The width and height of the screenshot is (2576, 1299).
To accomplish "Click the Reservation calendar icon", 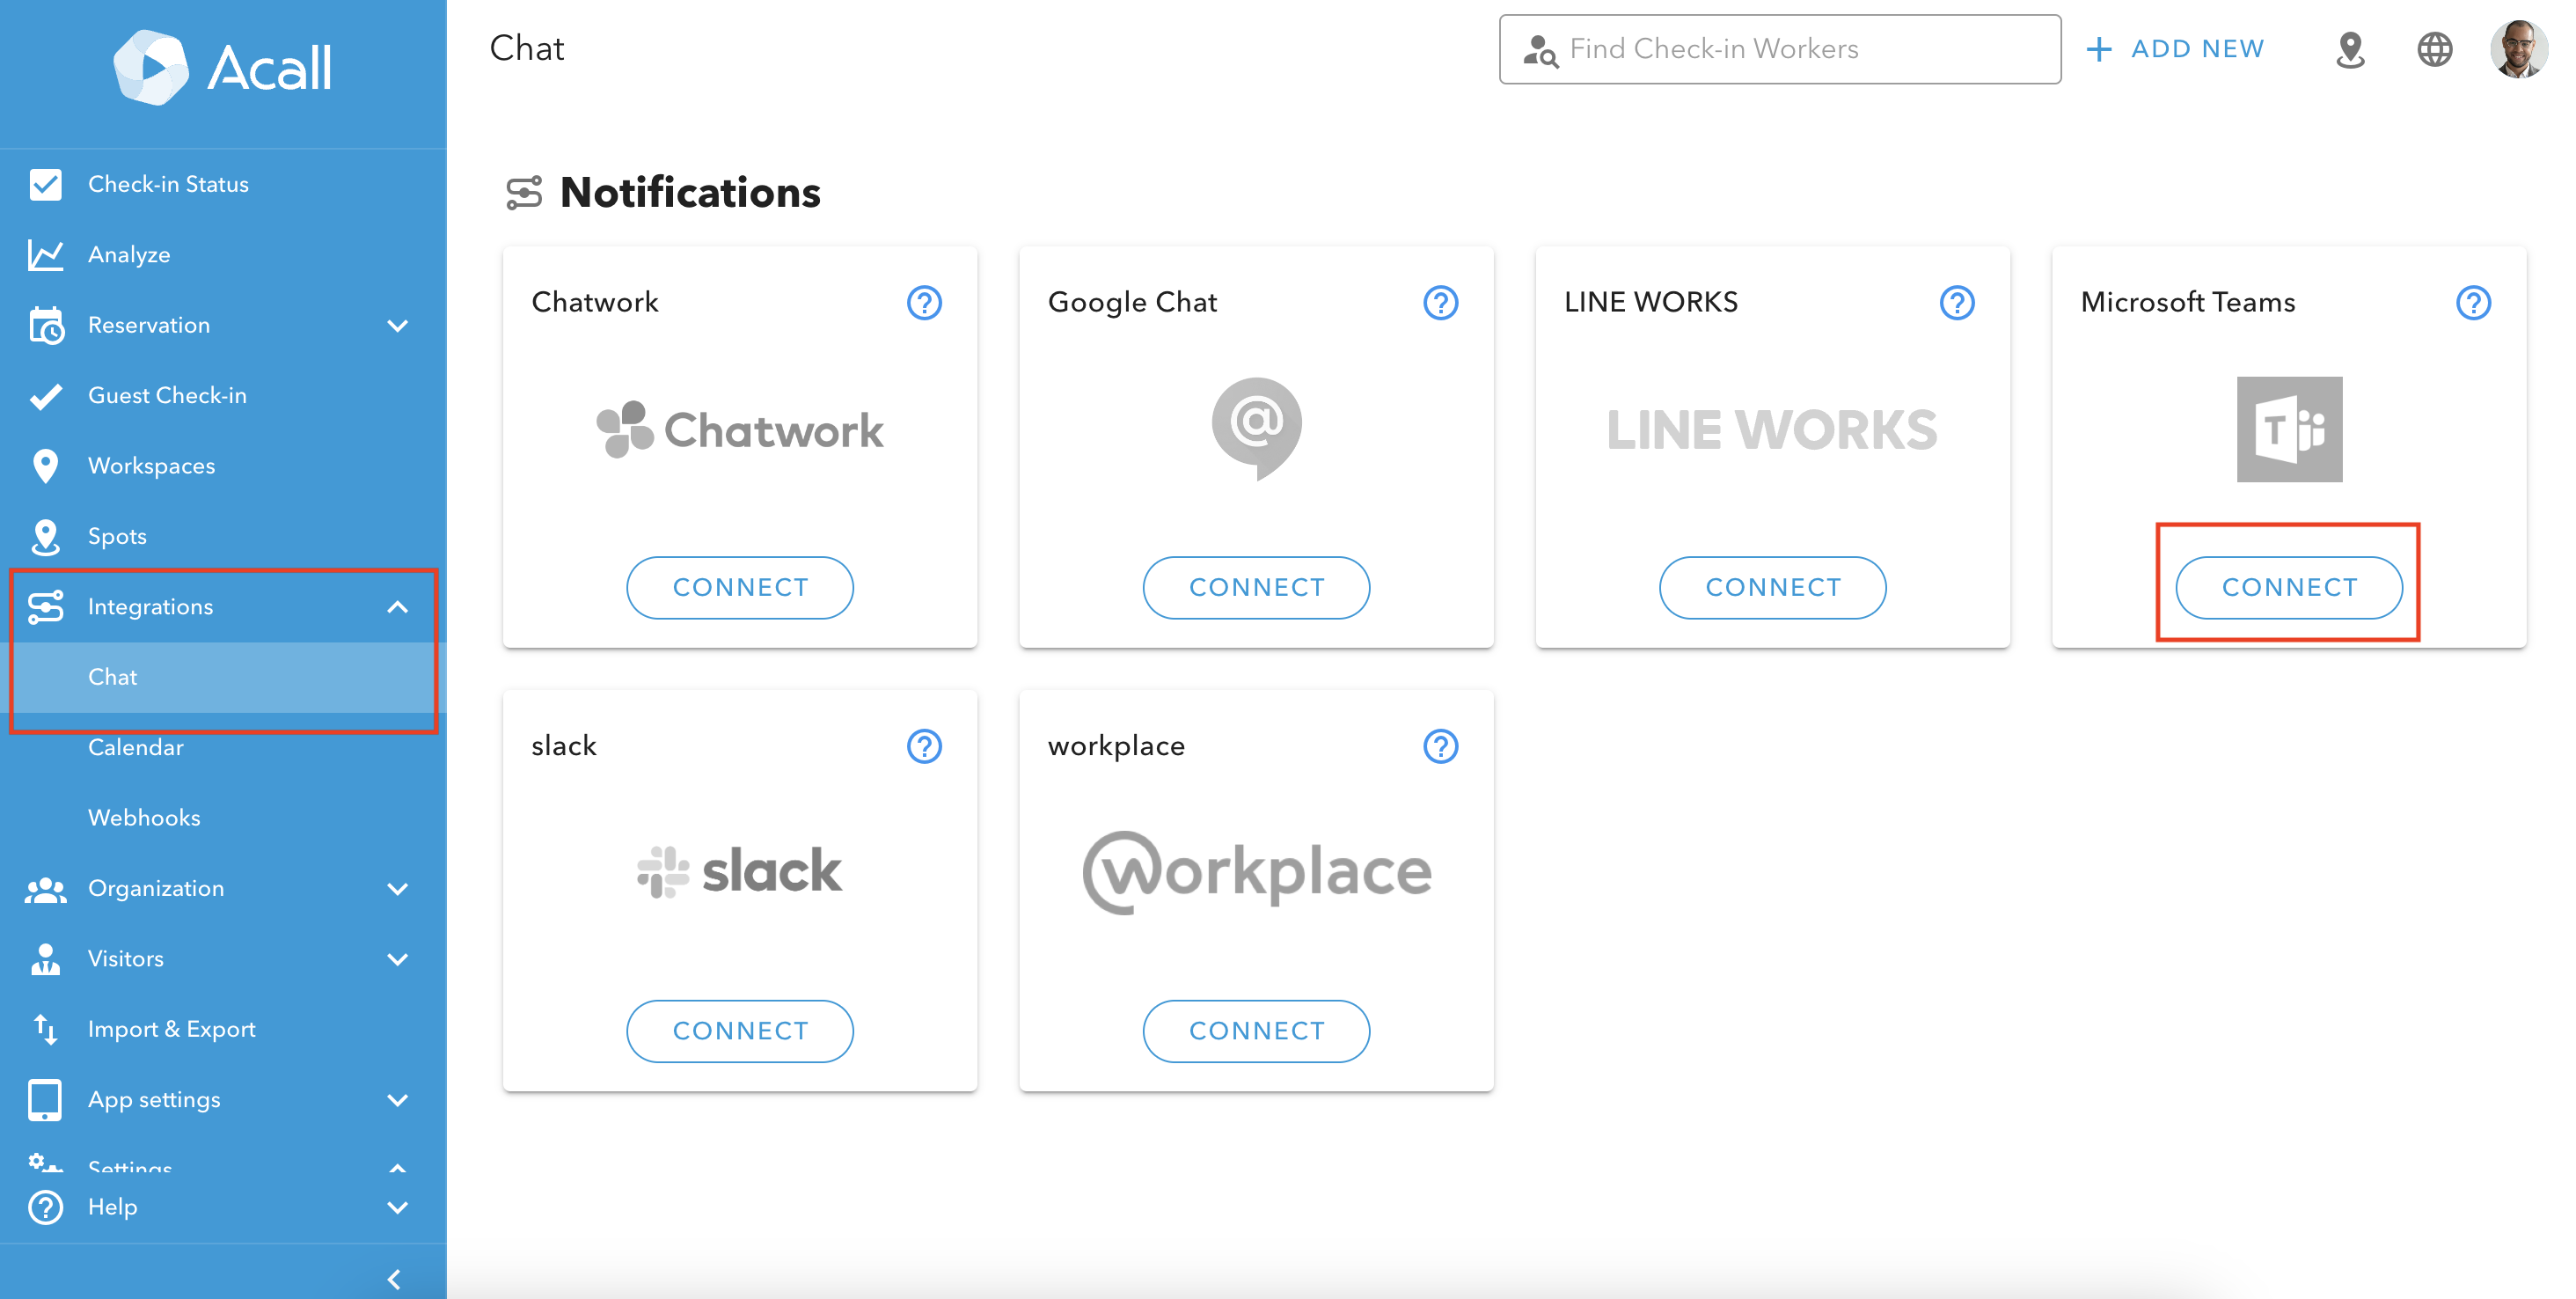I will 45,325.
